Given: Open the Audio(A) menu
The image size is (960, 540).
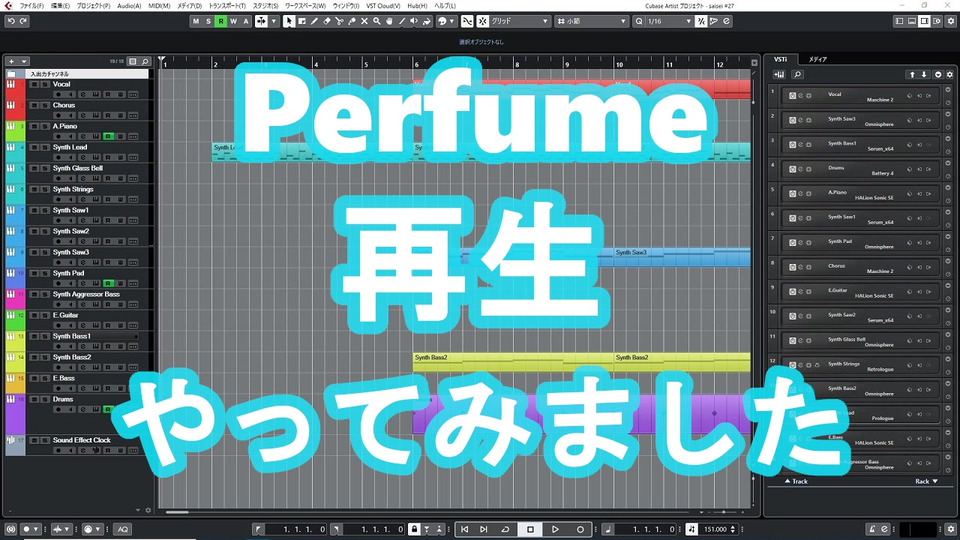Looking at the screenshot, I should click(x=129, y=6).
